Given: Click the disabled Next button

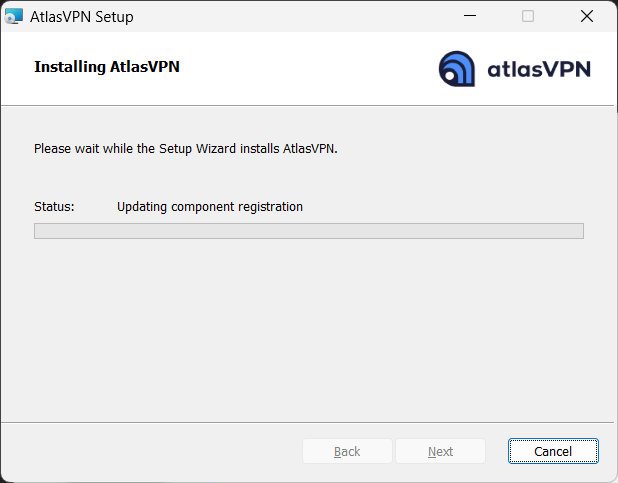Looking at the screenshot, I should tap(440, 451).
